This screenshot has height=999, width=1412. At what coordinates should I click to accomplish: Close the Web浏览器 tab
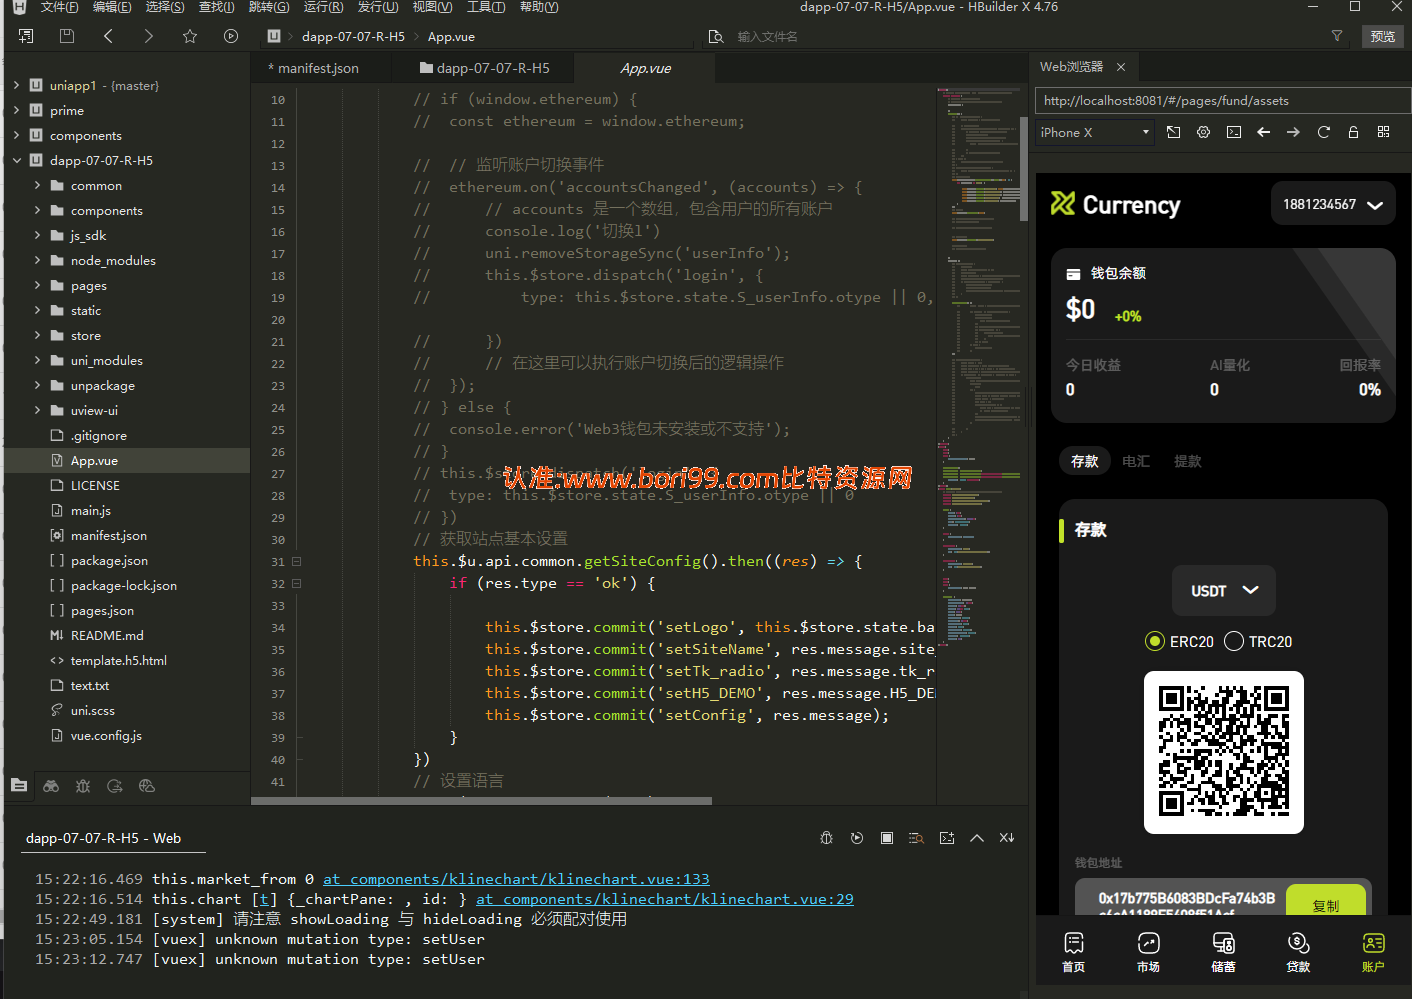(x=1121, y=67)
